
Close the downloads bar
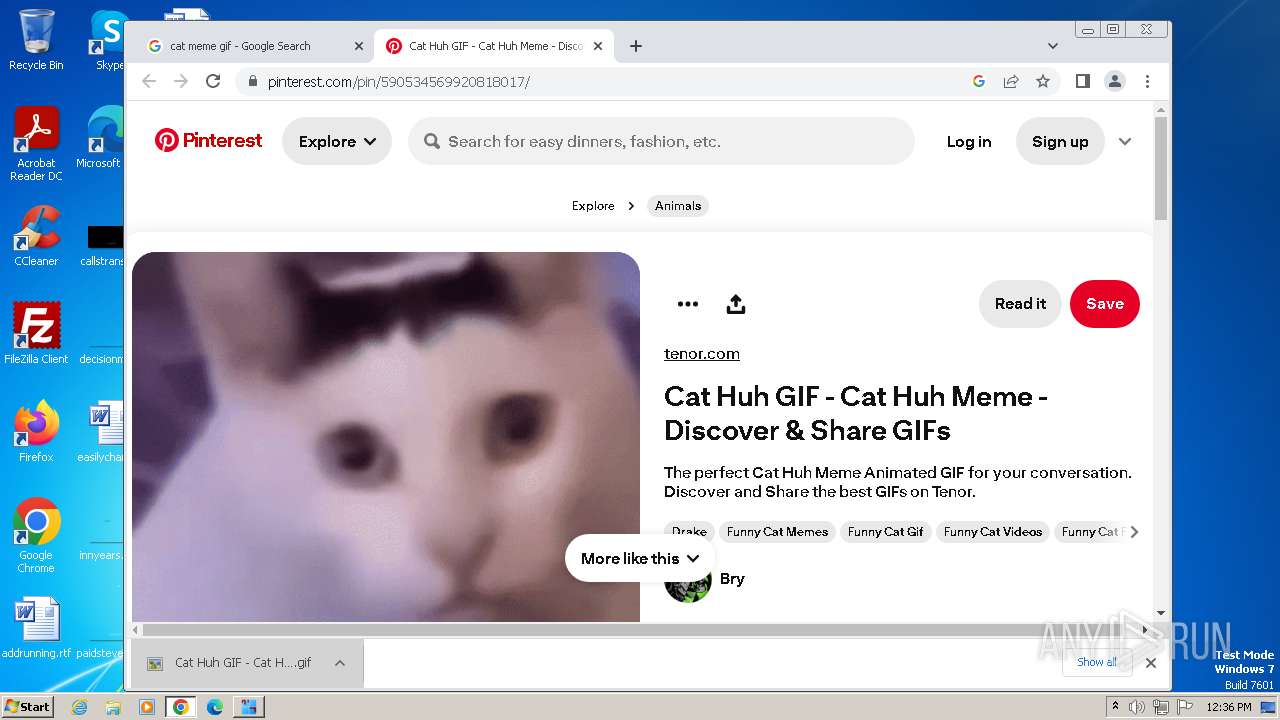[x=1151, y=663]
